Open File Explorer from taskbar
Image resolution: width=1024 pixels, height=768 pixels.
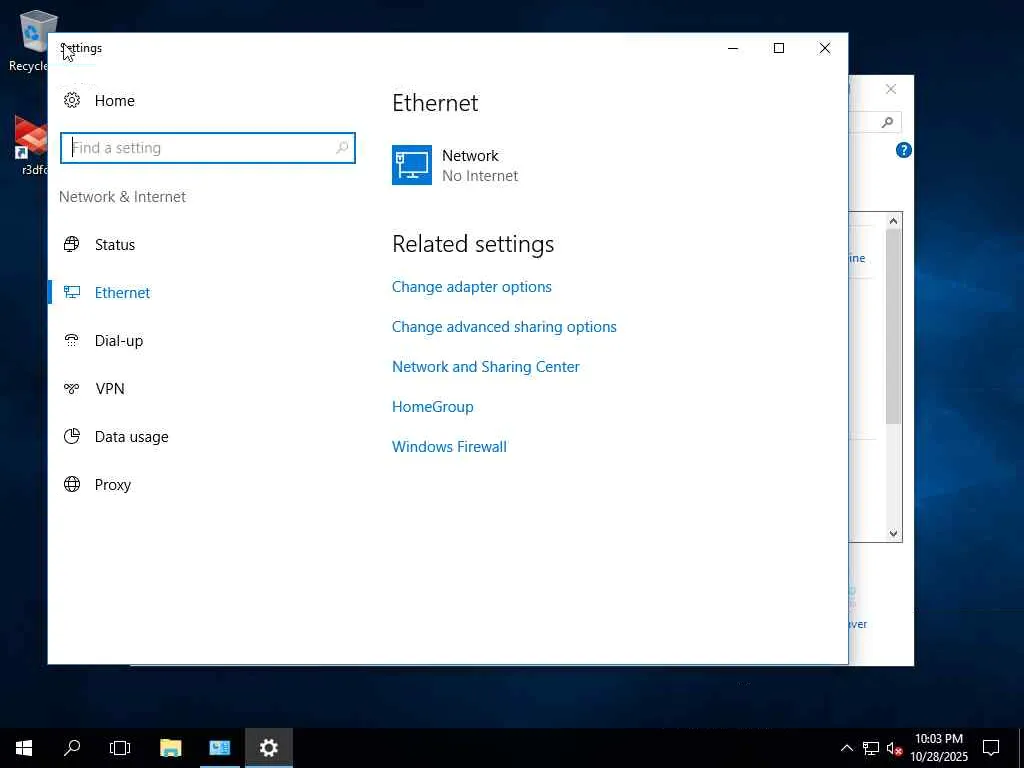click(170, 748)
